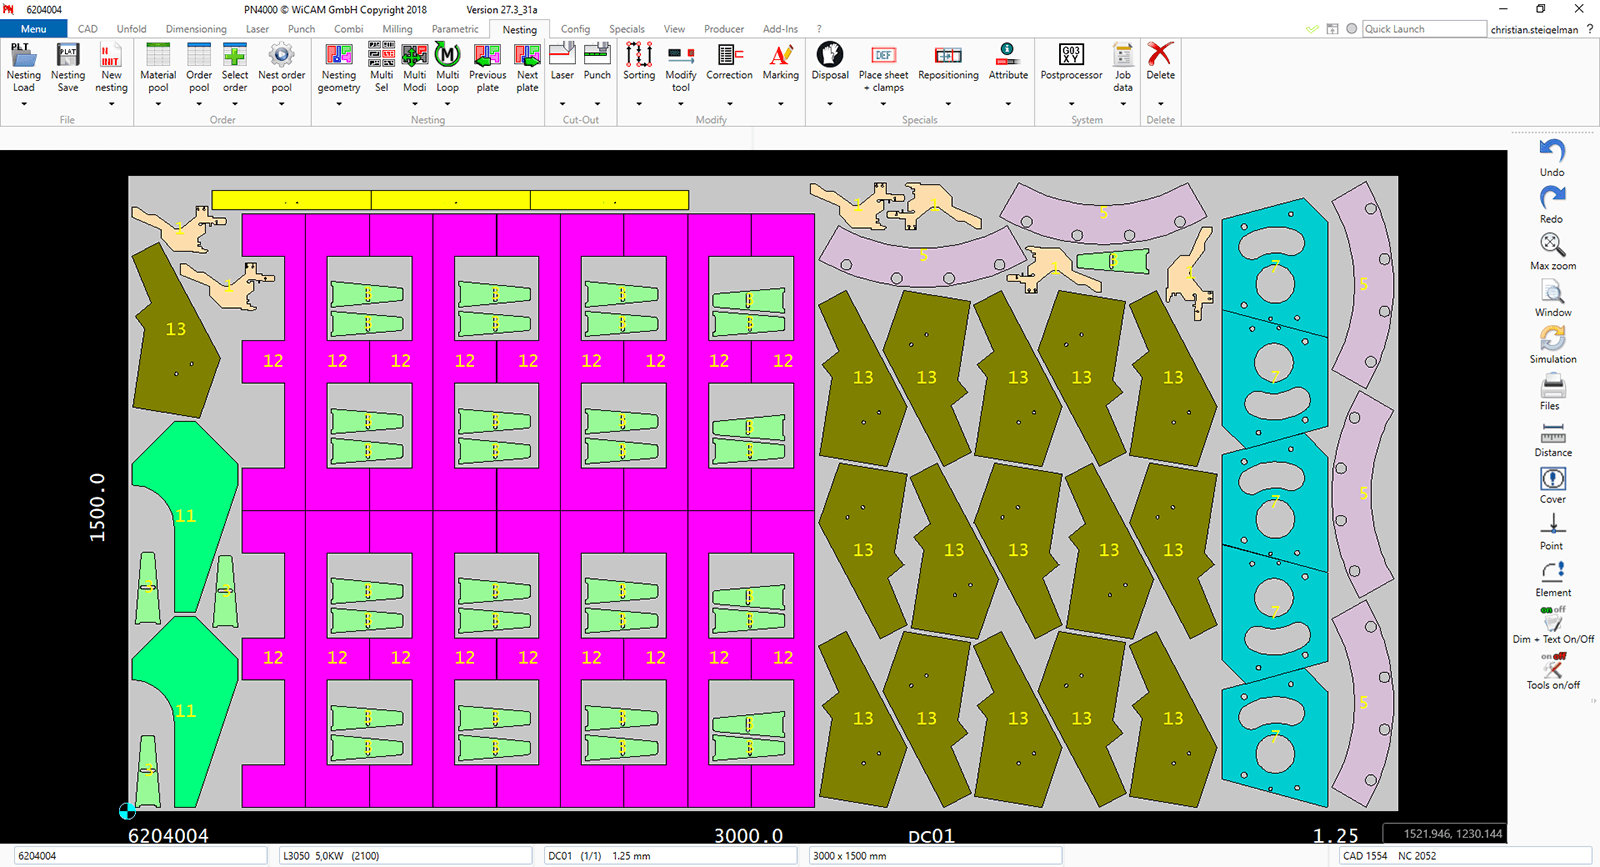Toggle the Cover view option
Image resolution: width=1600 pixels, height=867 pixels.
tap(1552, 480)
